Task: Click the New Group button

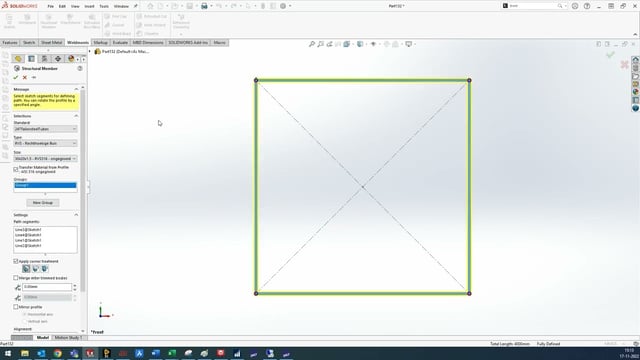Action: (43, 203)
